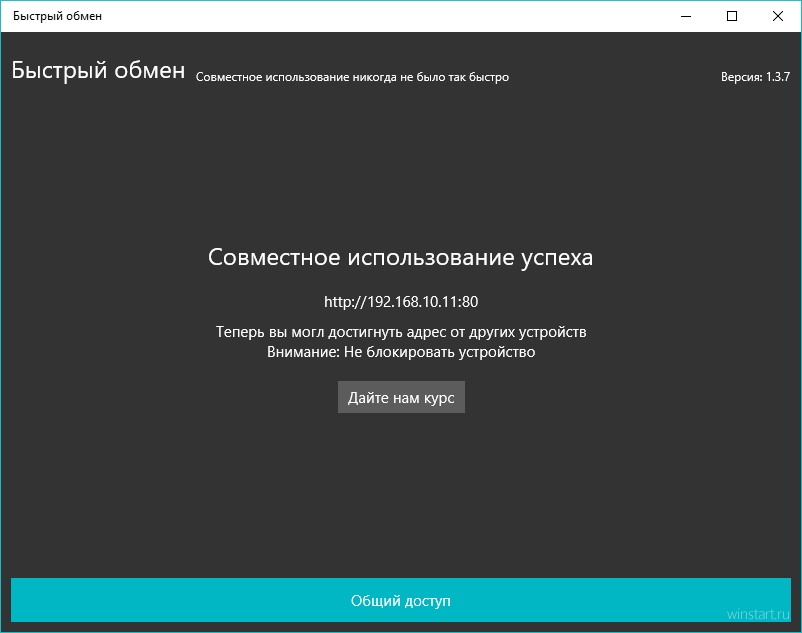
Task: Click the warning "Внимание: Не блокировать устройство"
Action: pos(401,352)
